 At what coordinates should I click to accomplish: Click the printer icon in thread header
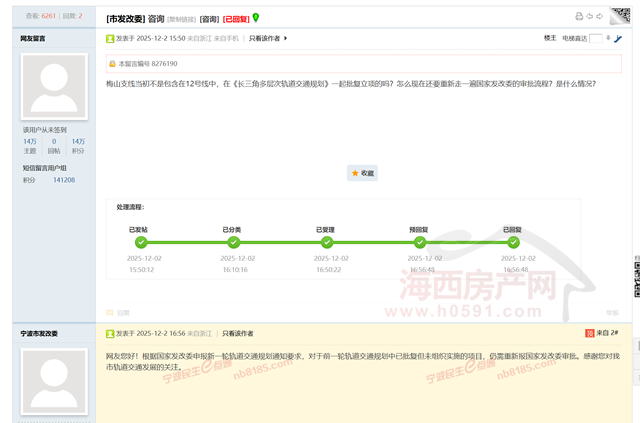579,17
